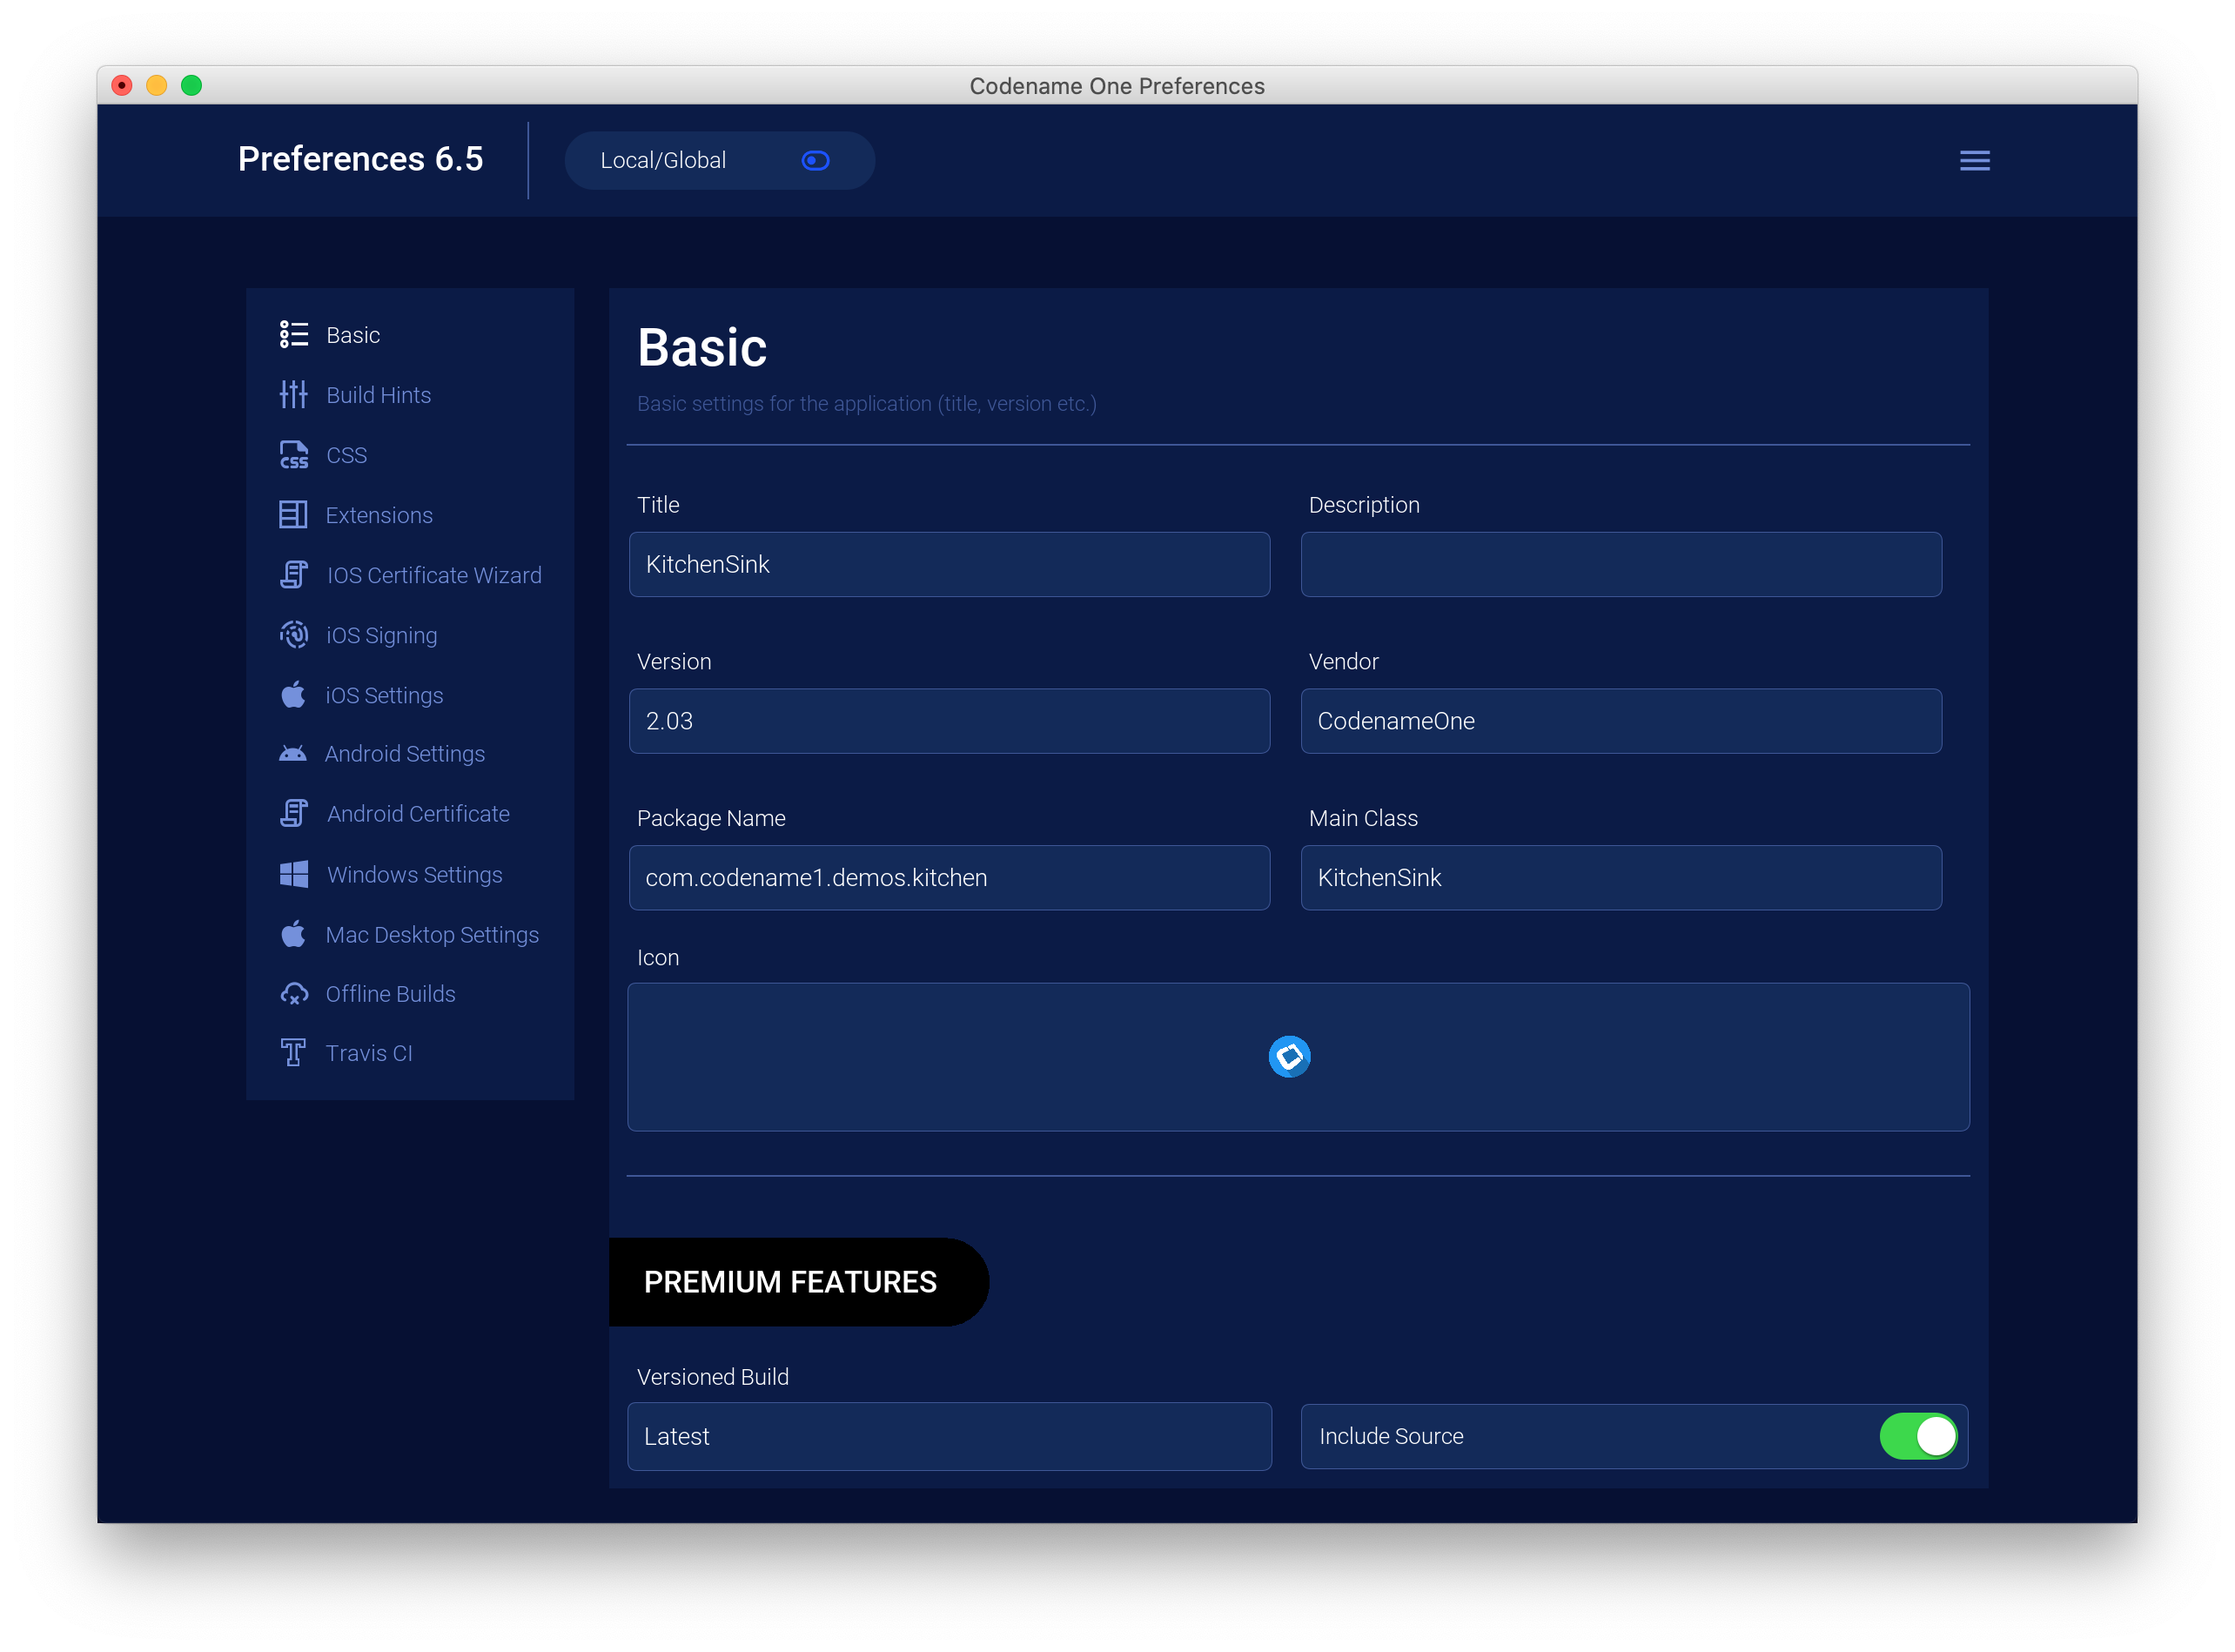The image size is (2235, 1652).
Task: Click the Title input field
Action: 950,564
